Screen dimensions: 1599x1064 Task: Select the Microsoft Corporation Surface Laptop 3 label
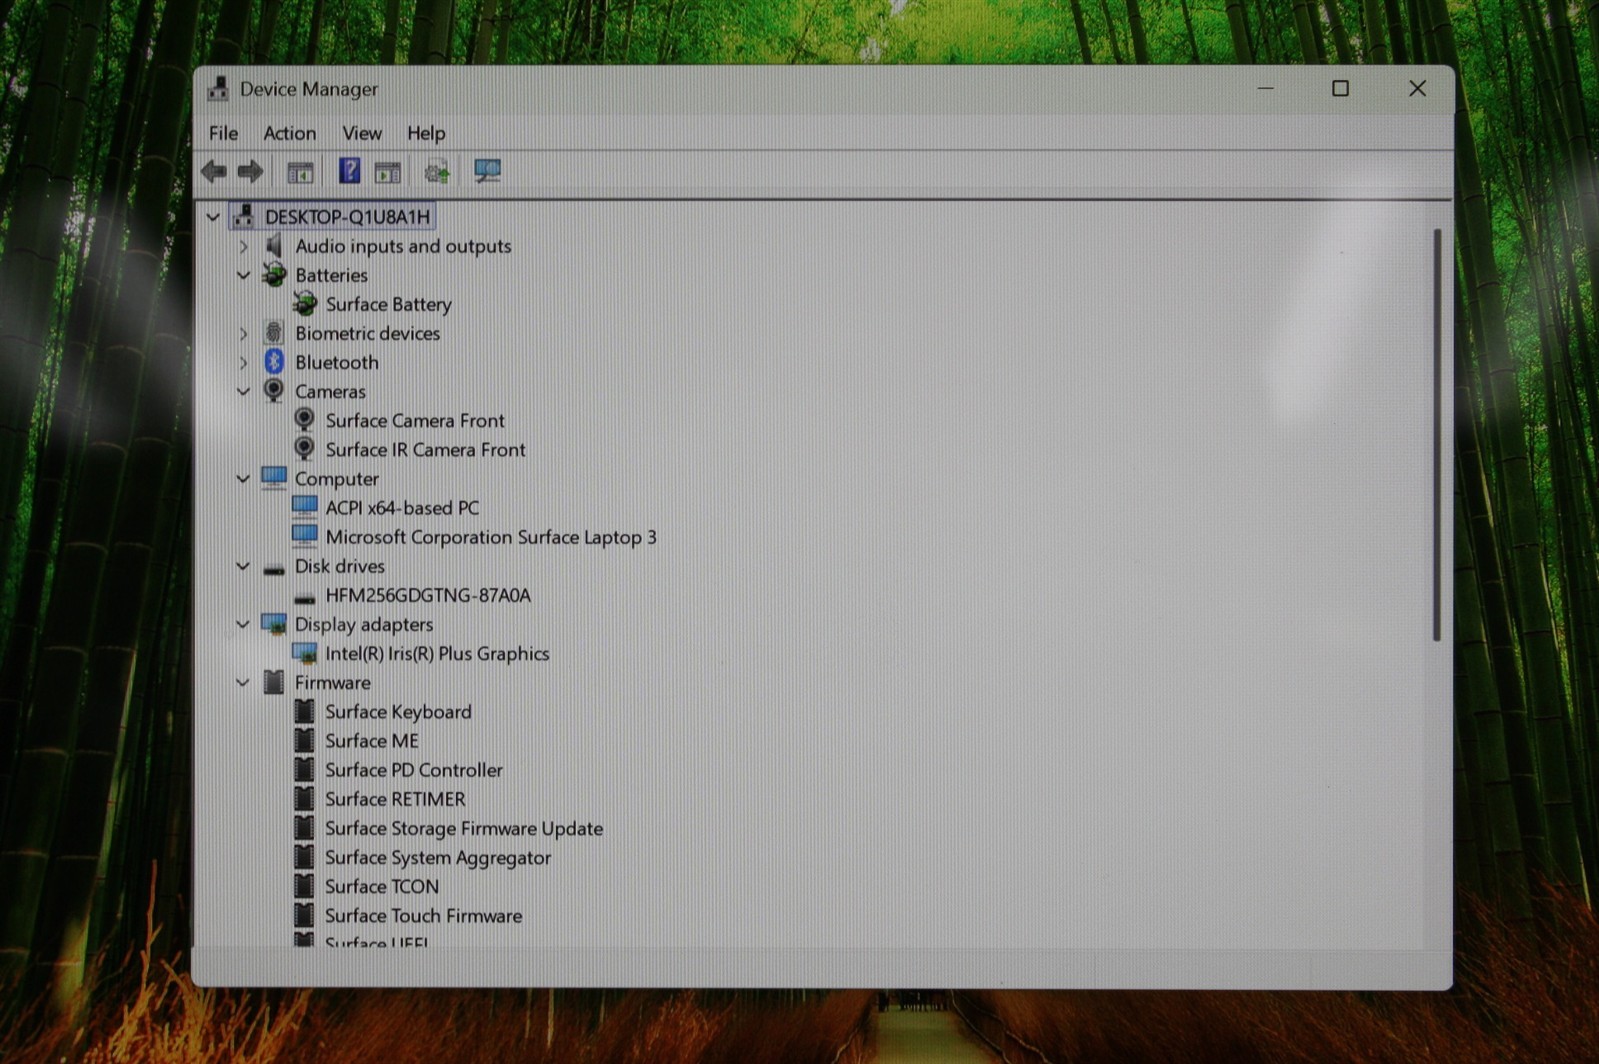491,537
